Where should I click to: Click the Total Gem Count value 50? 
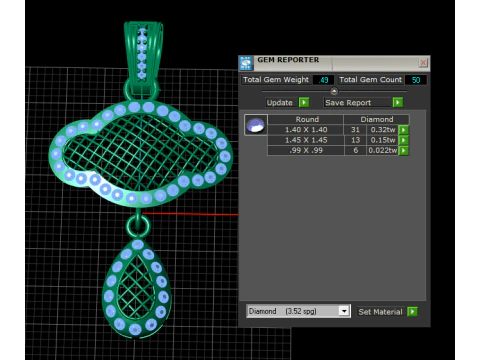click(416, 80)
